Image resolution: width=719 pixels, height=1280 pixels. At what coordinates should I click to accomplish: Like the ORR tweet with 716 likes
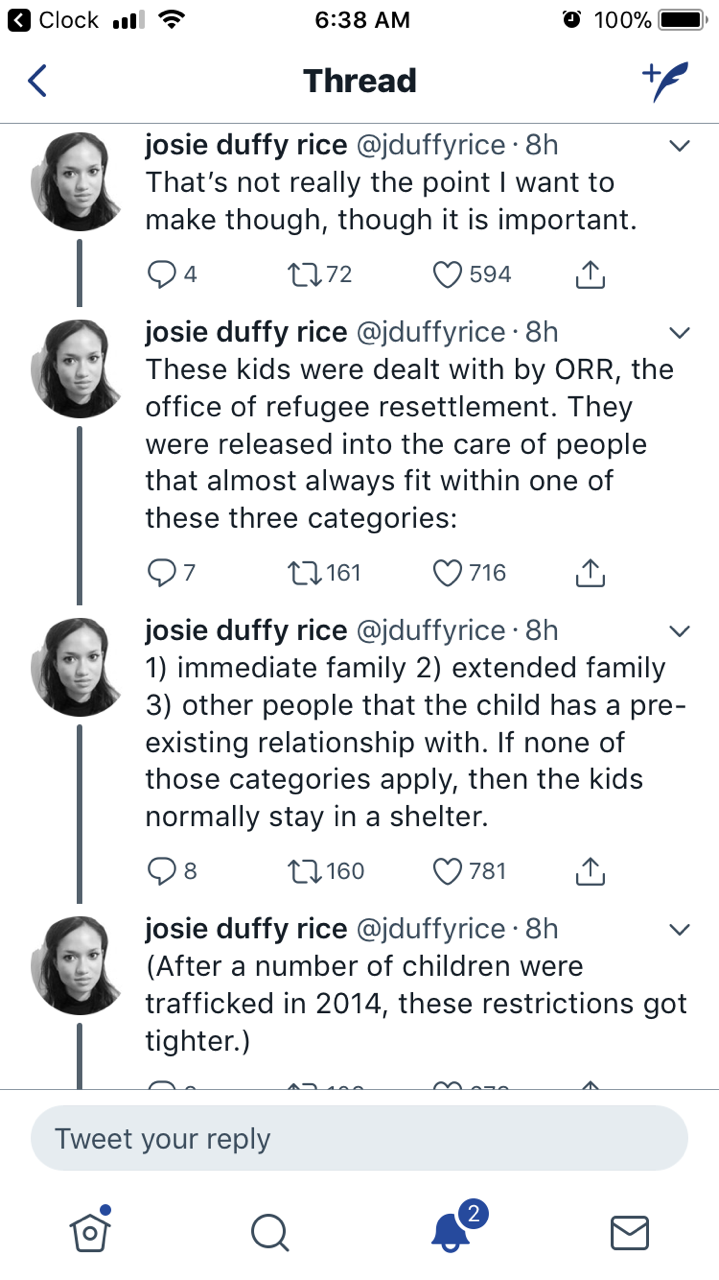(448, 573)
